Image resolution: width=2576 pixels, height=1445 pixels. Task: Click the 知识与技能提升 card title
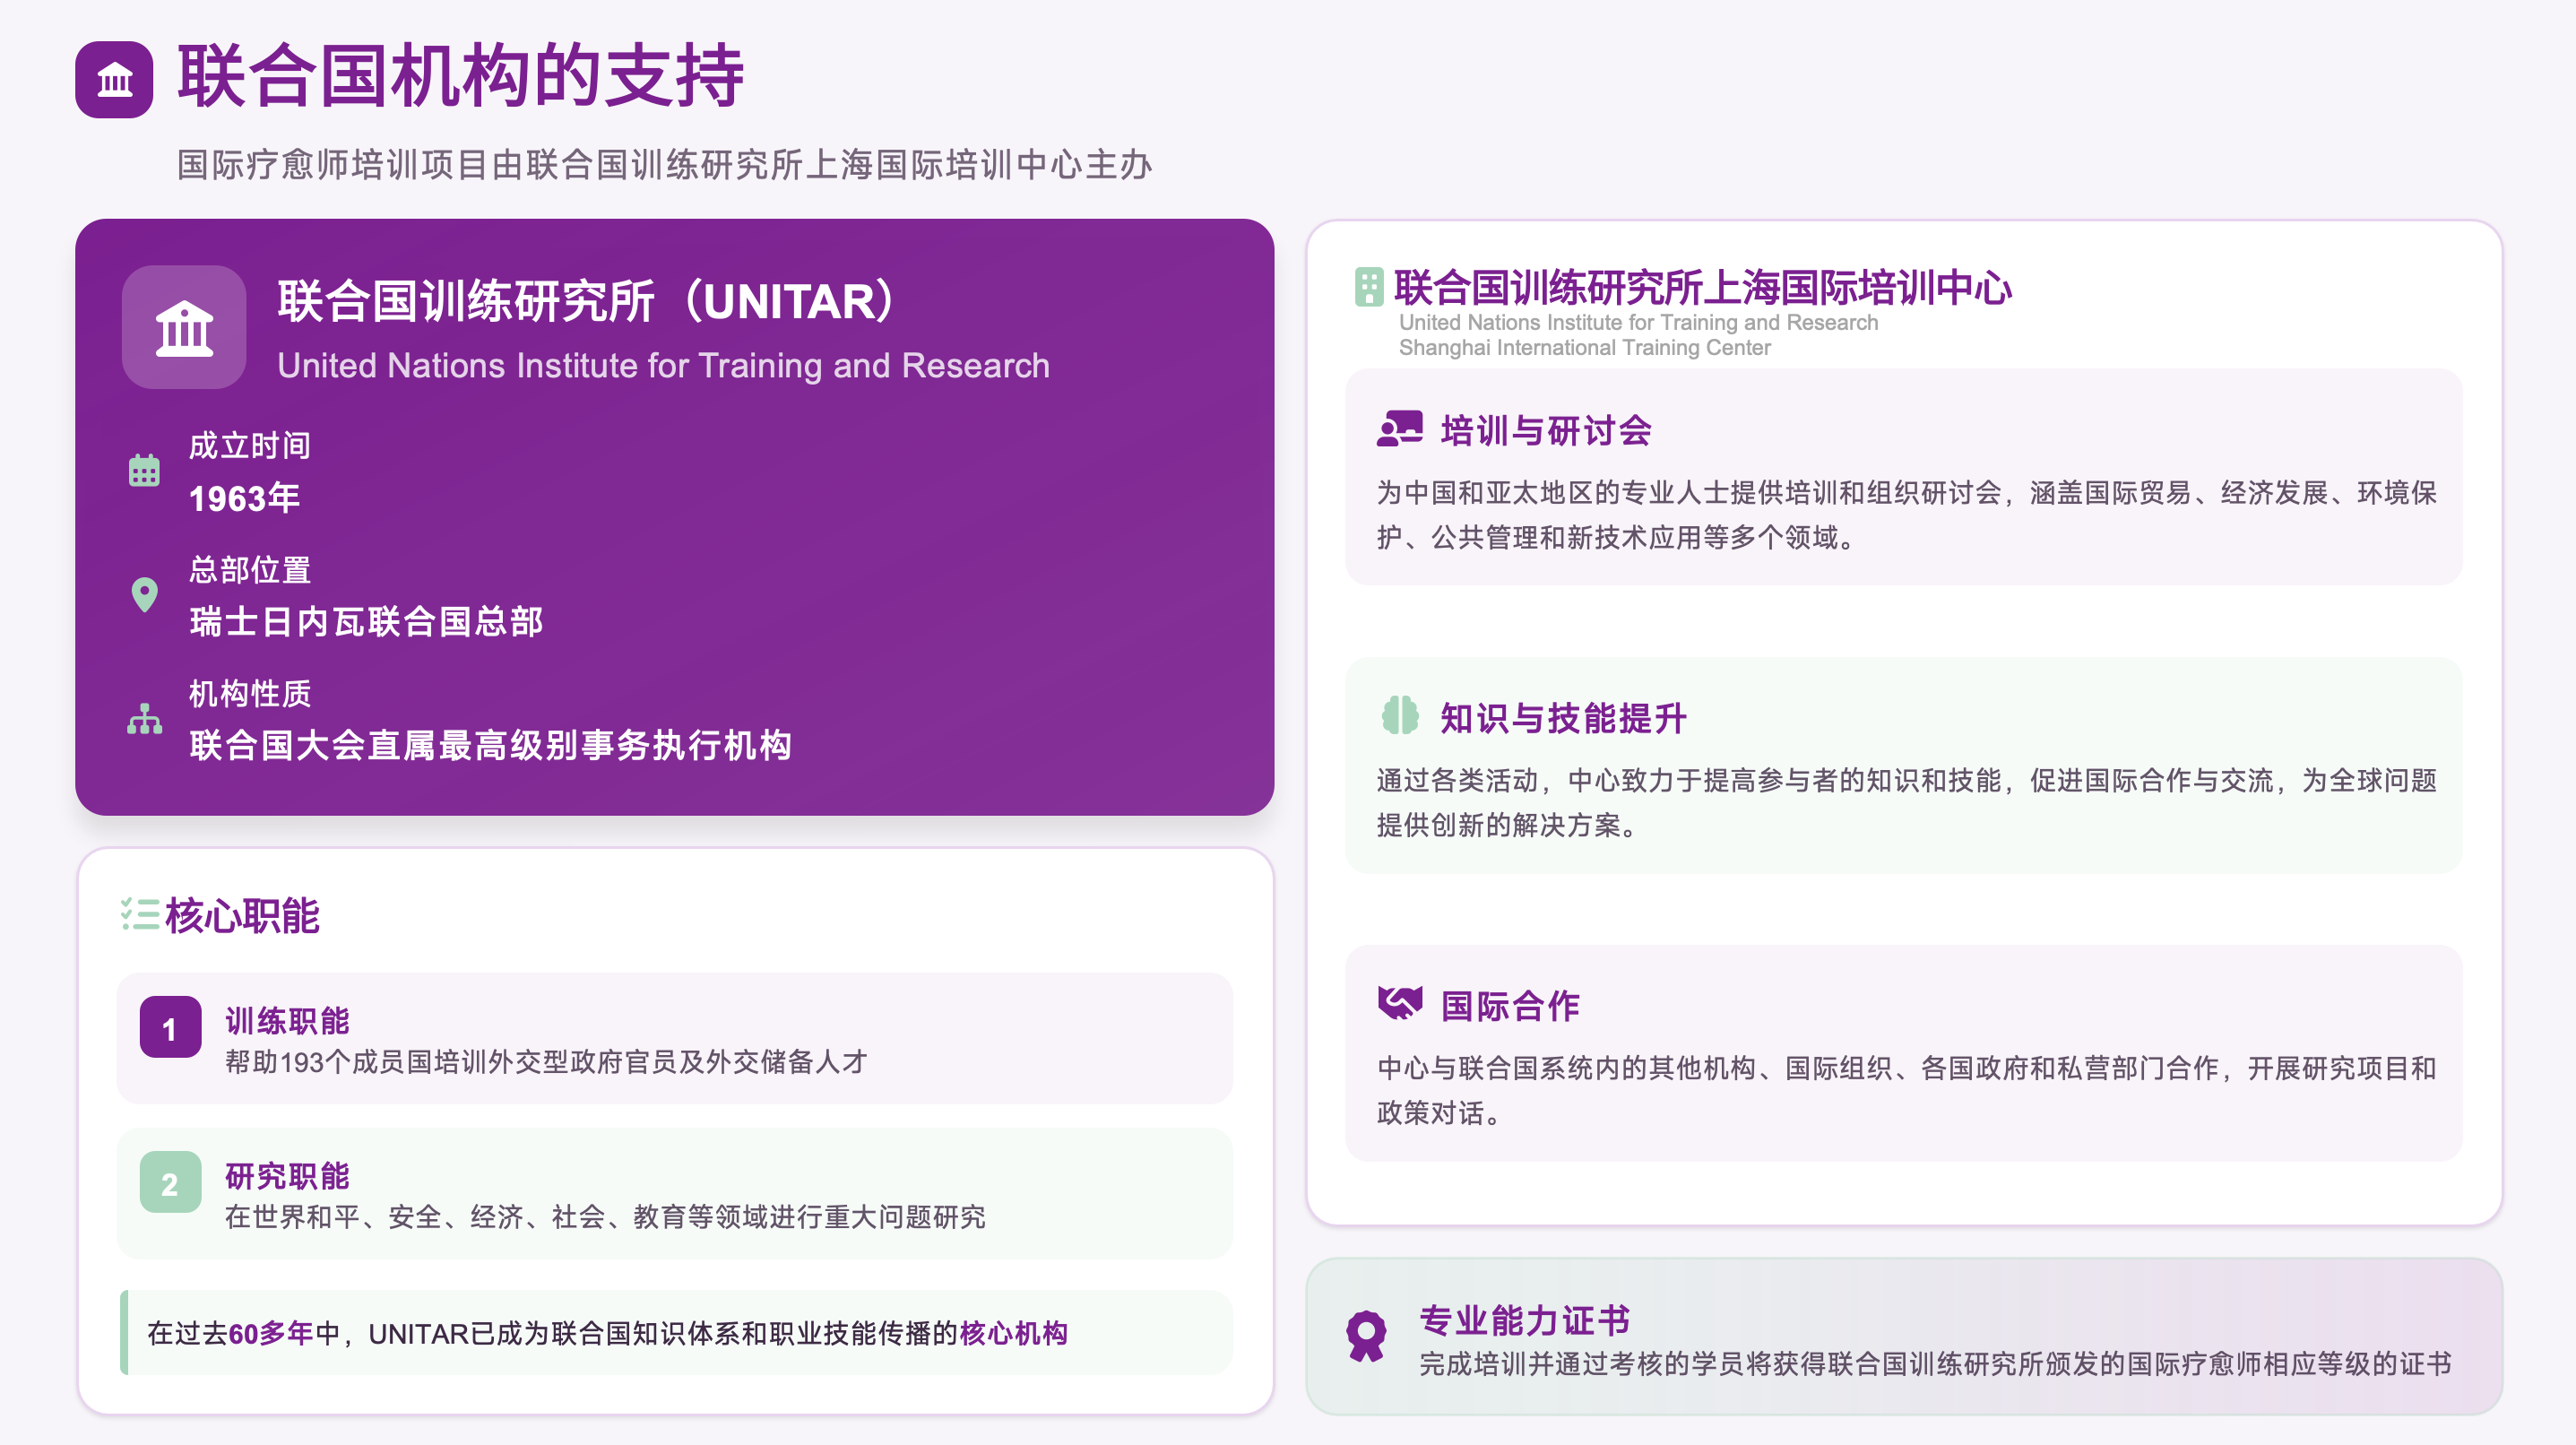tap(1564, 717)
